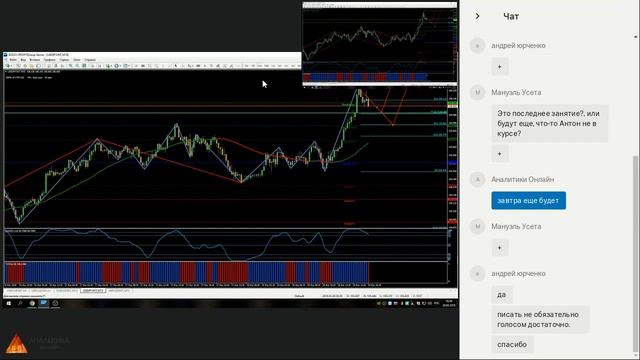Click the oscillator indicator subwindow
The height and width of the screenshot is (360, 640).
225,244
